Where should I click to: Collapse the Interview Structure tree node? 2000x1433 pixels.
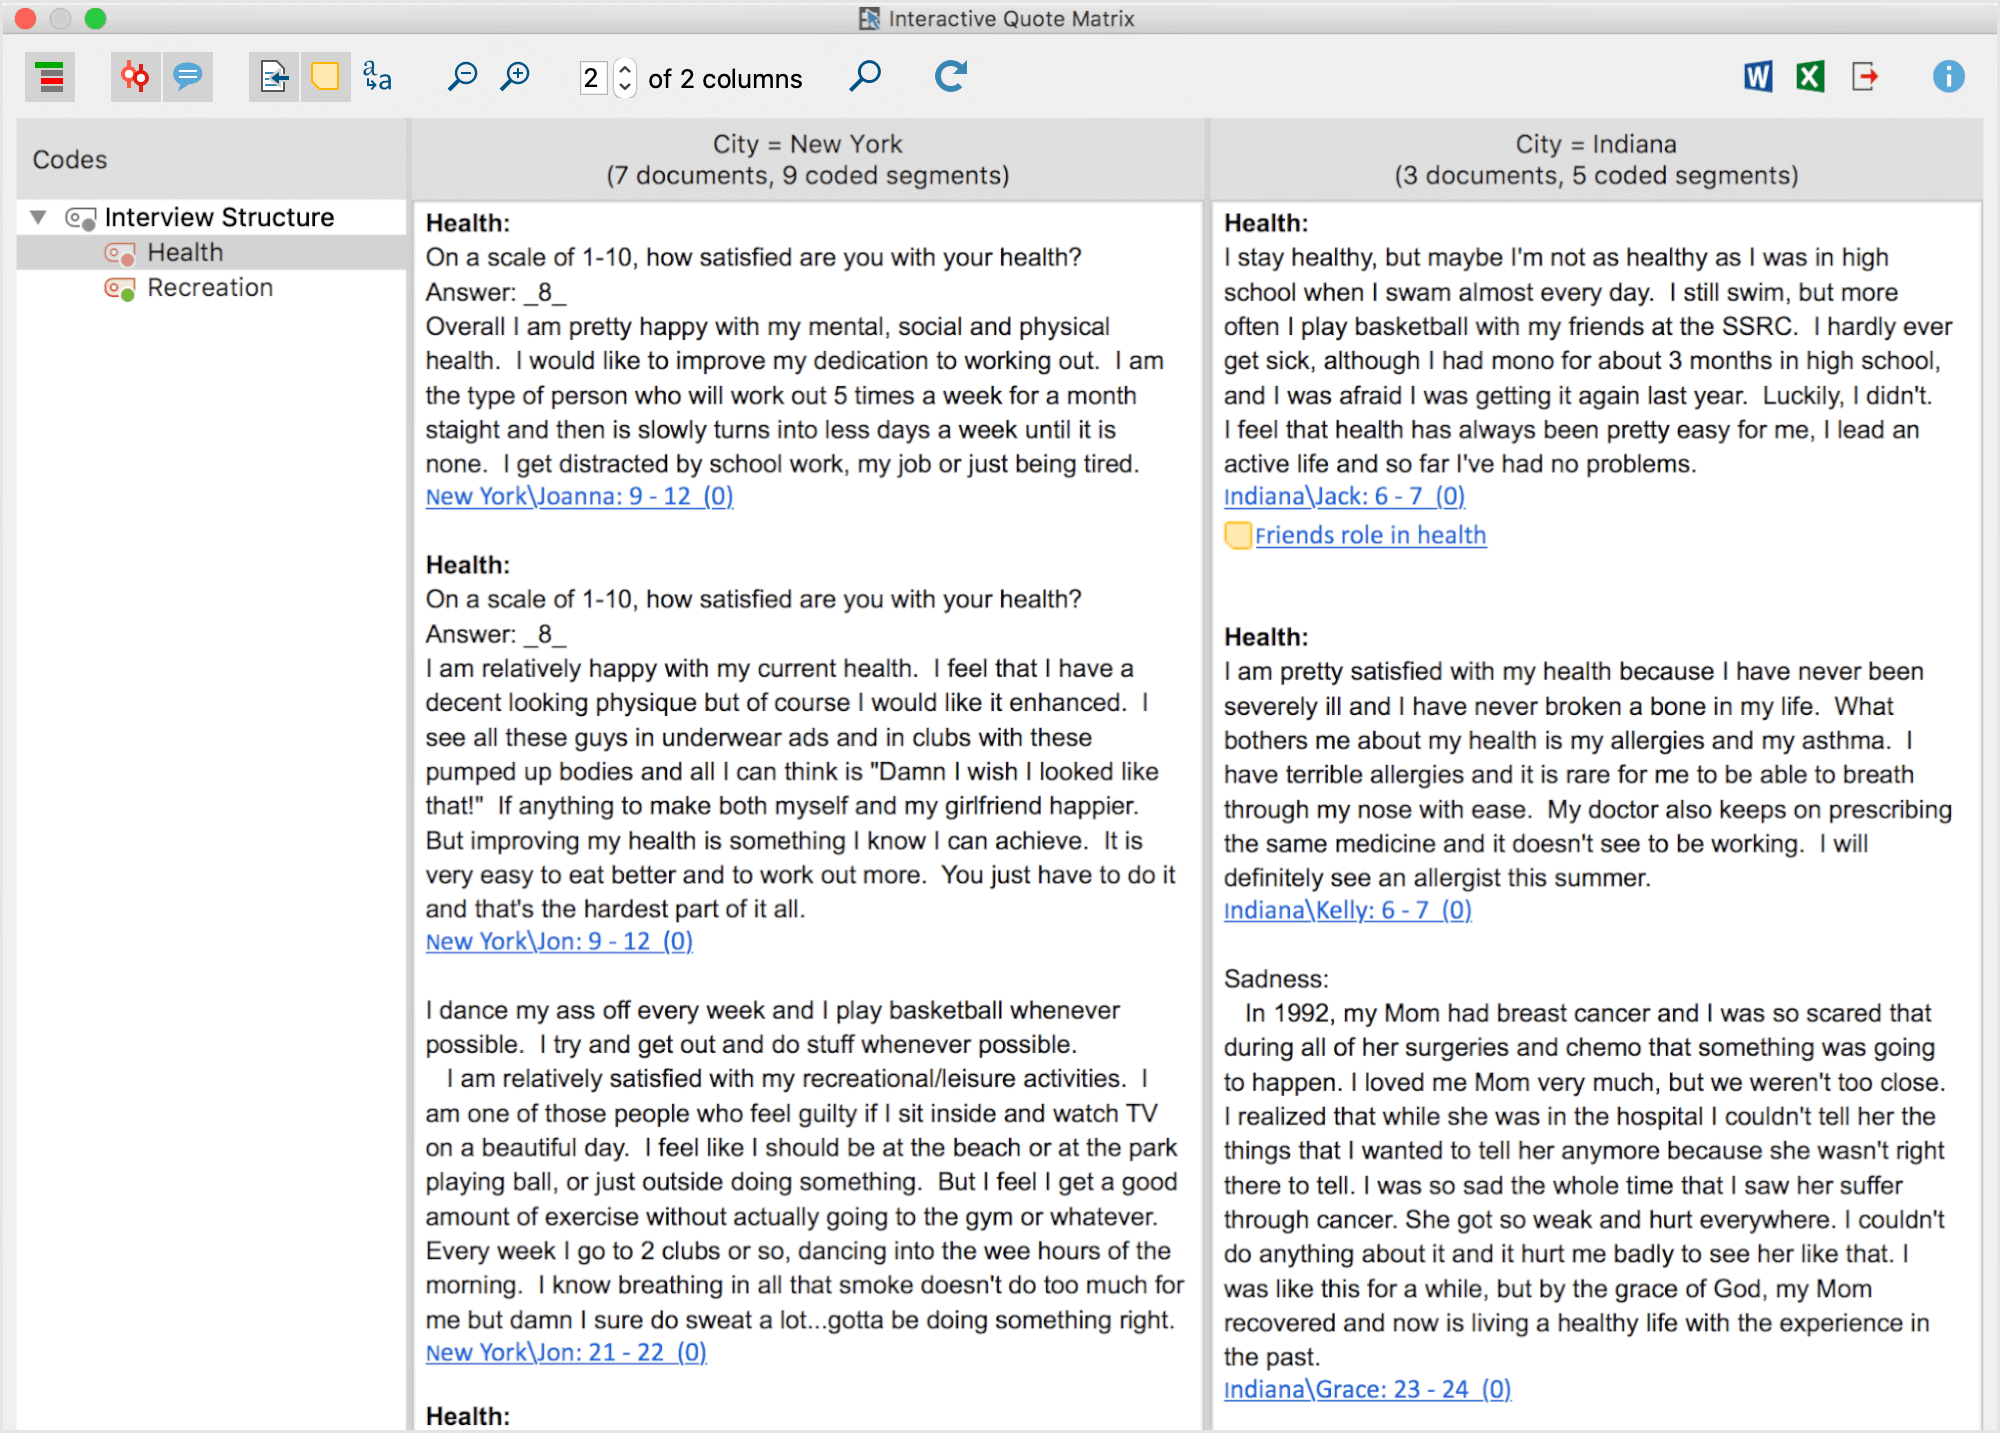coord(39,217)
